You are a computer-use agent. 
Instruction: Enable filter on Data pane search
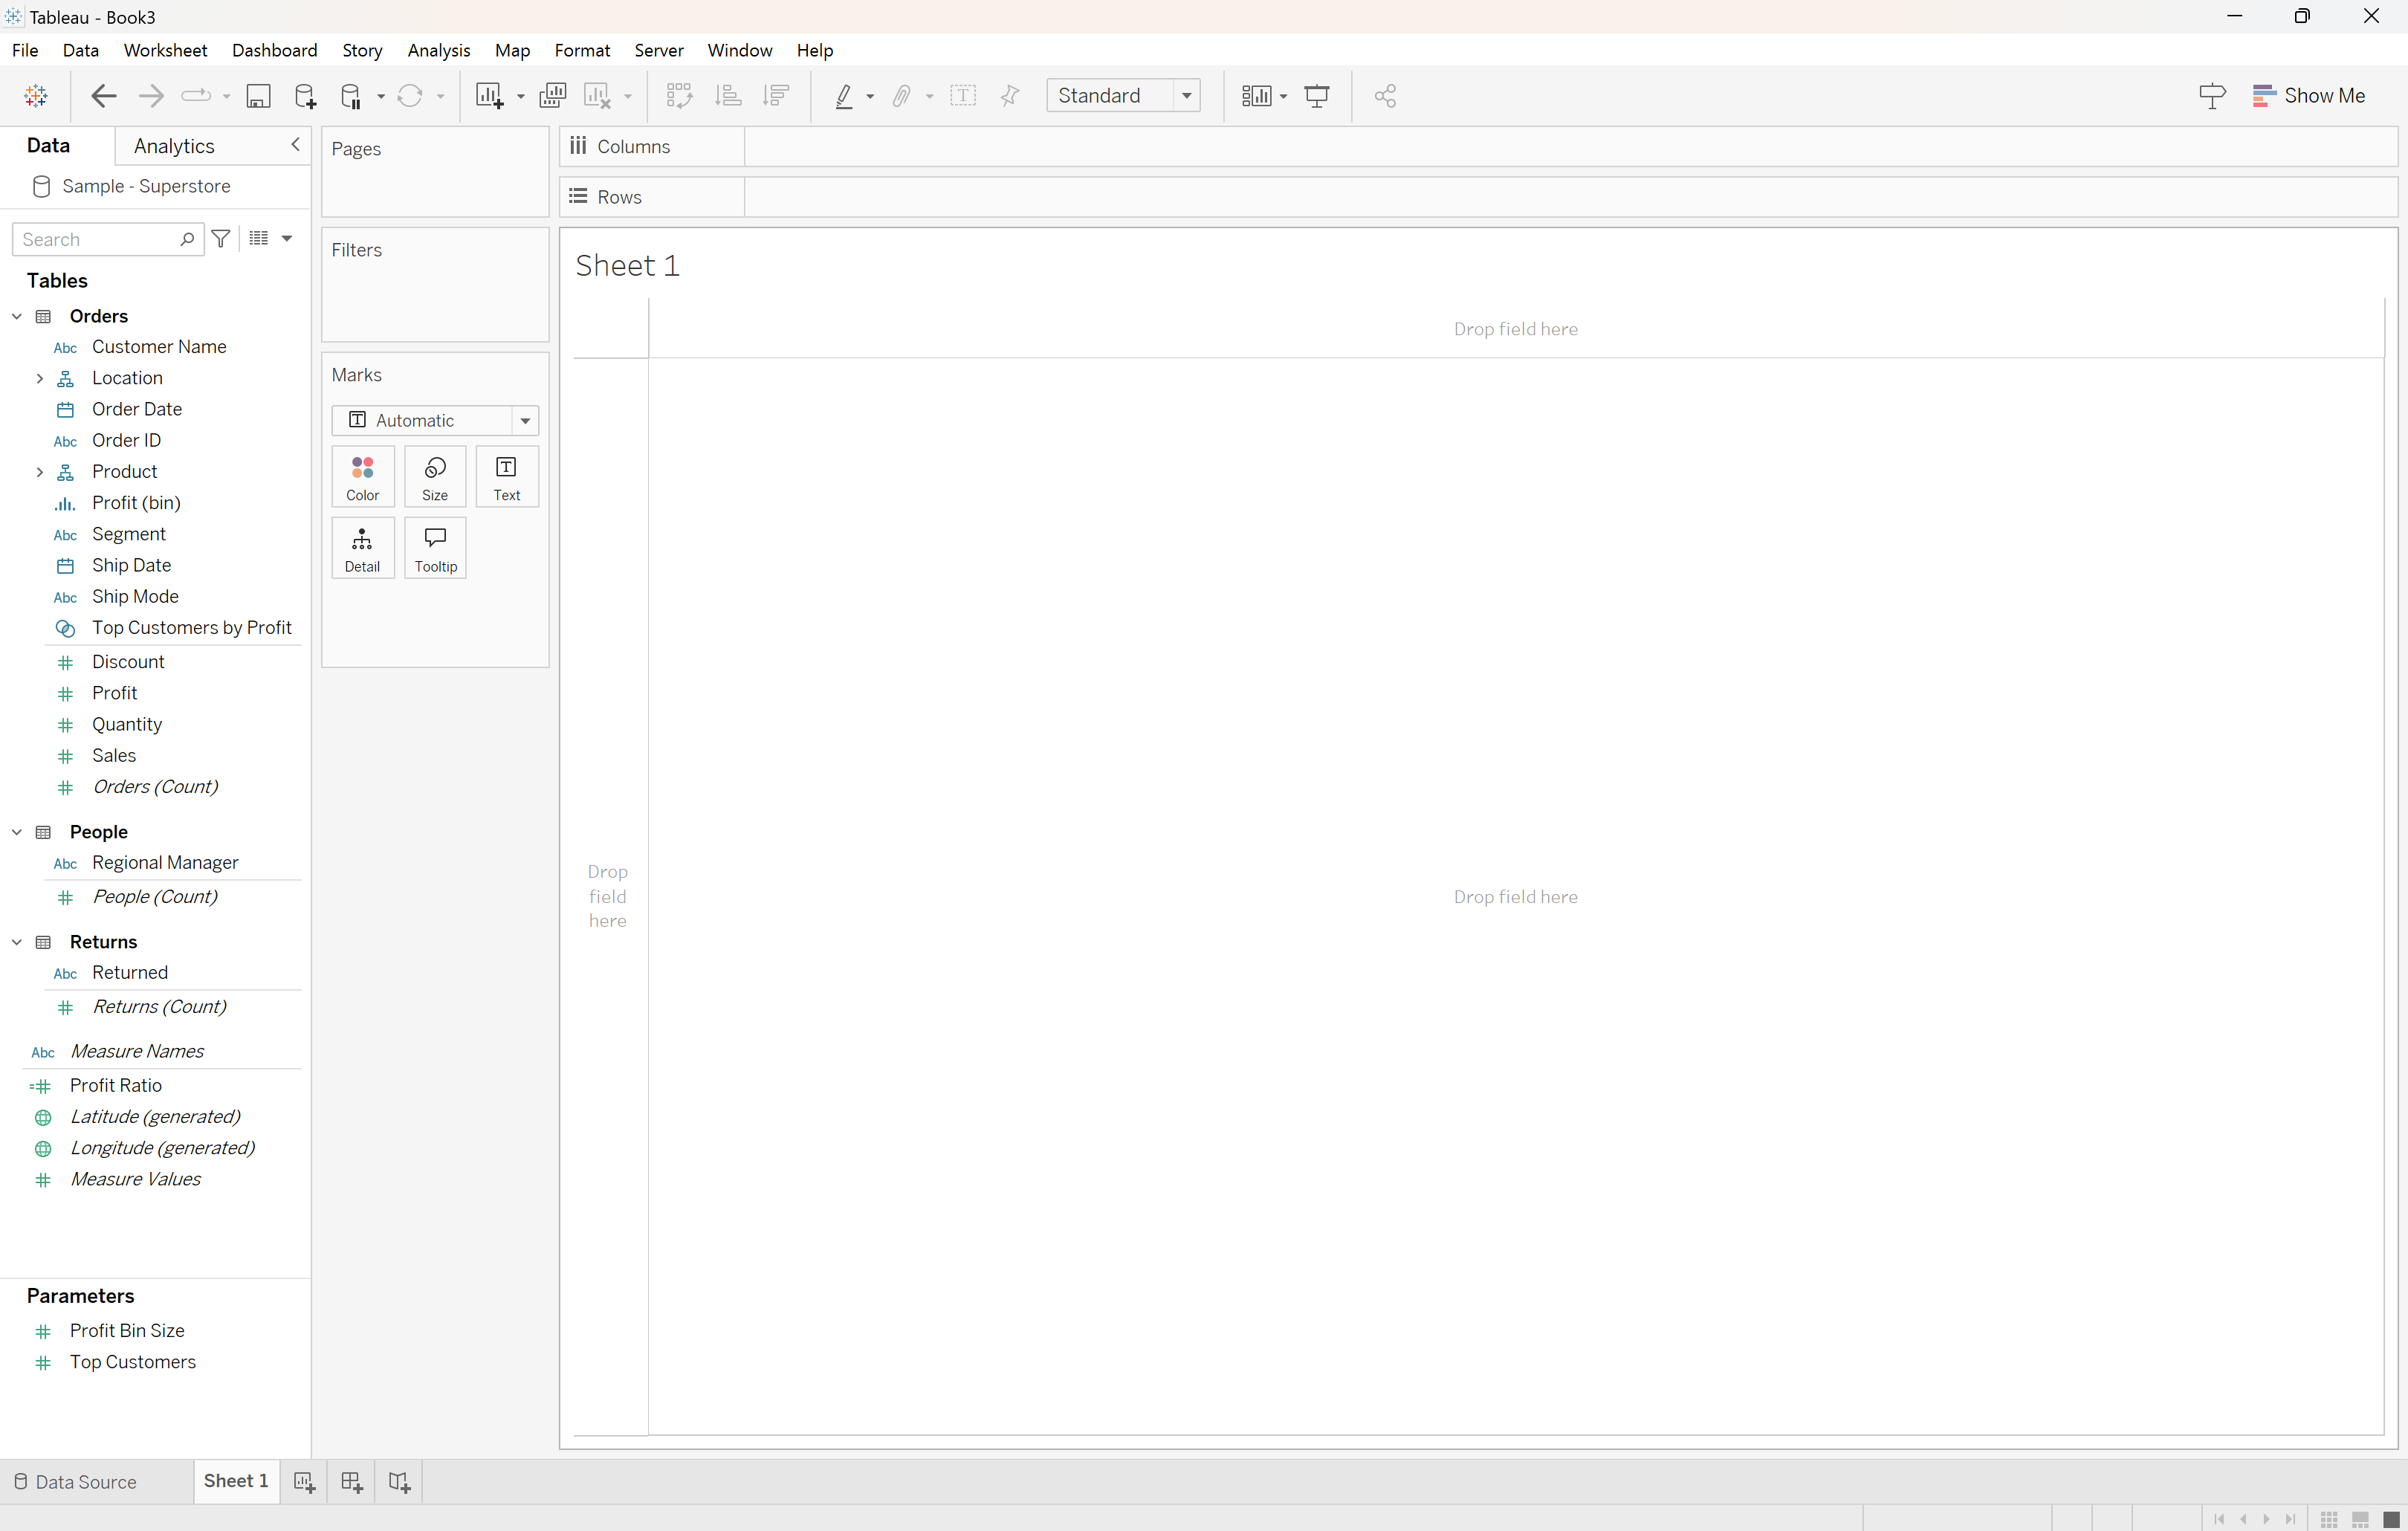(x=221, y=237)
